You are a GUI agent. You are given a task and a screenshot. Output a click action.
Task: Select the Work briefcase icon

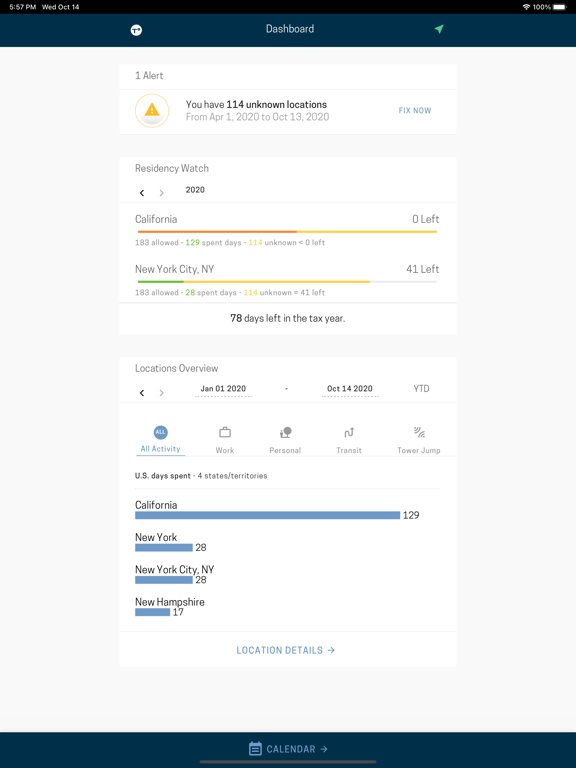point(225,432)
